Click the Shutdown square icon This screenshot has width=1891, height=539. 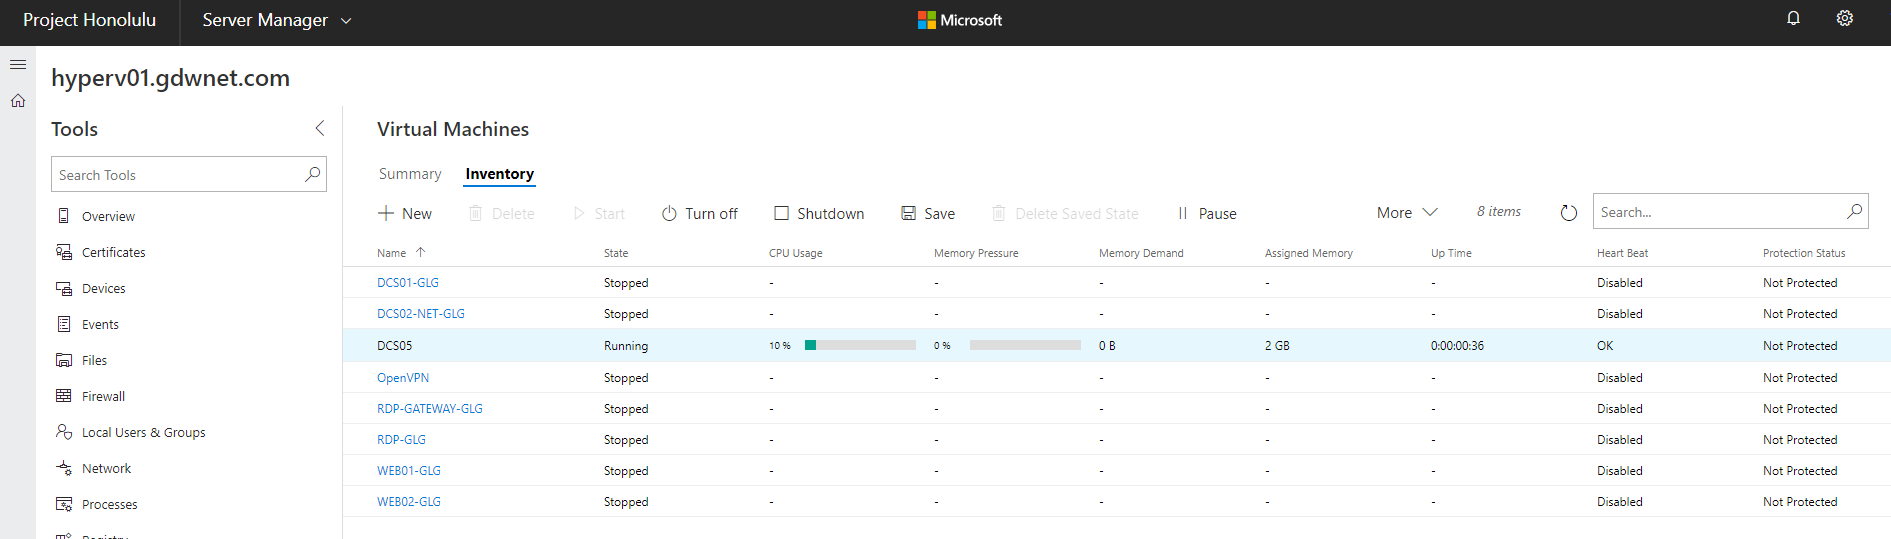click(x=781, y=213)
